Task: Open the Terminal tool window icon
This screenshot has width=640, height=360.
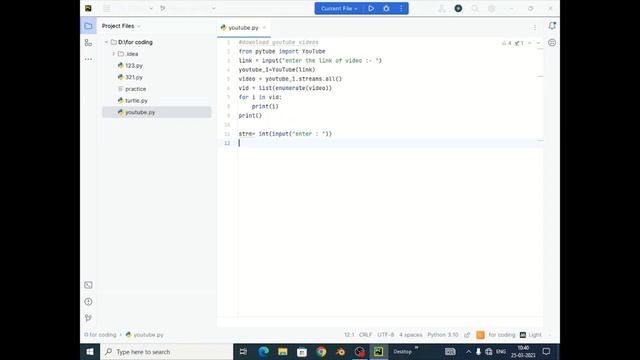Action: coord(88,285)
